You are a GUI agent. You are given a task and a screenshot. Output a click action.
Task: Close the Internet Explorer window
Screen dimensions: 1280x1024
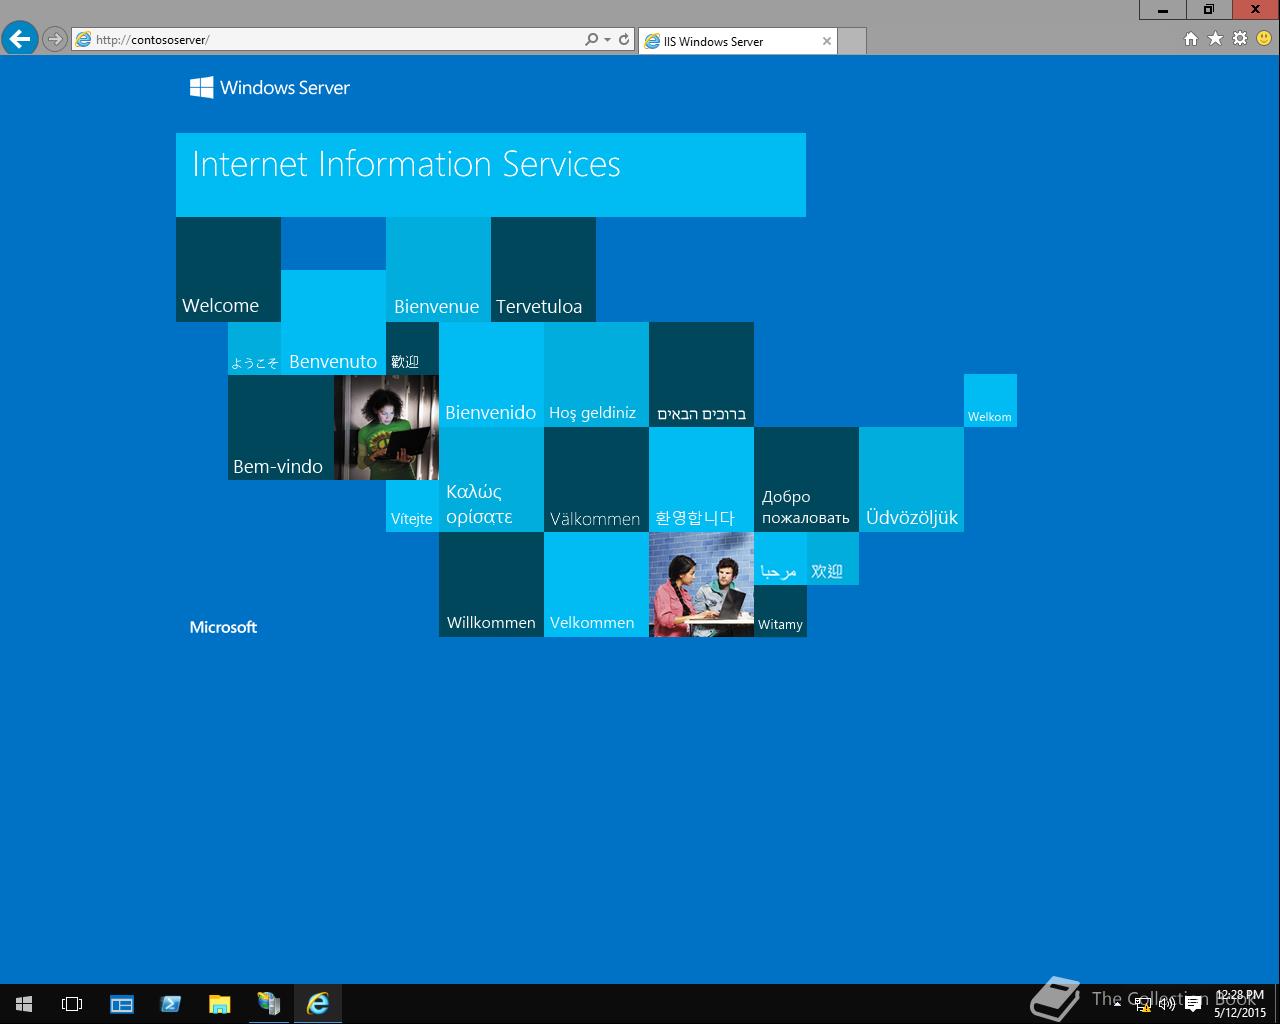(1255, 9)
